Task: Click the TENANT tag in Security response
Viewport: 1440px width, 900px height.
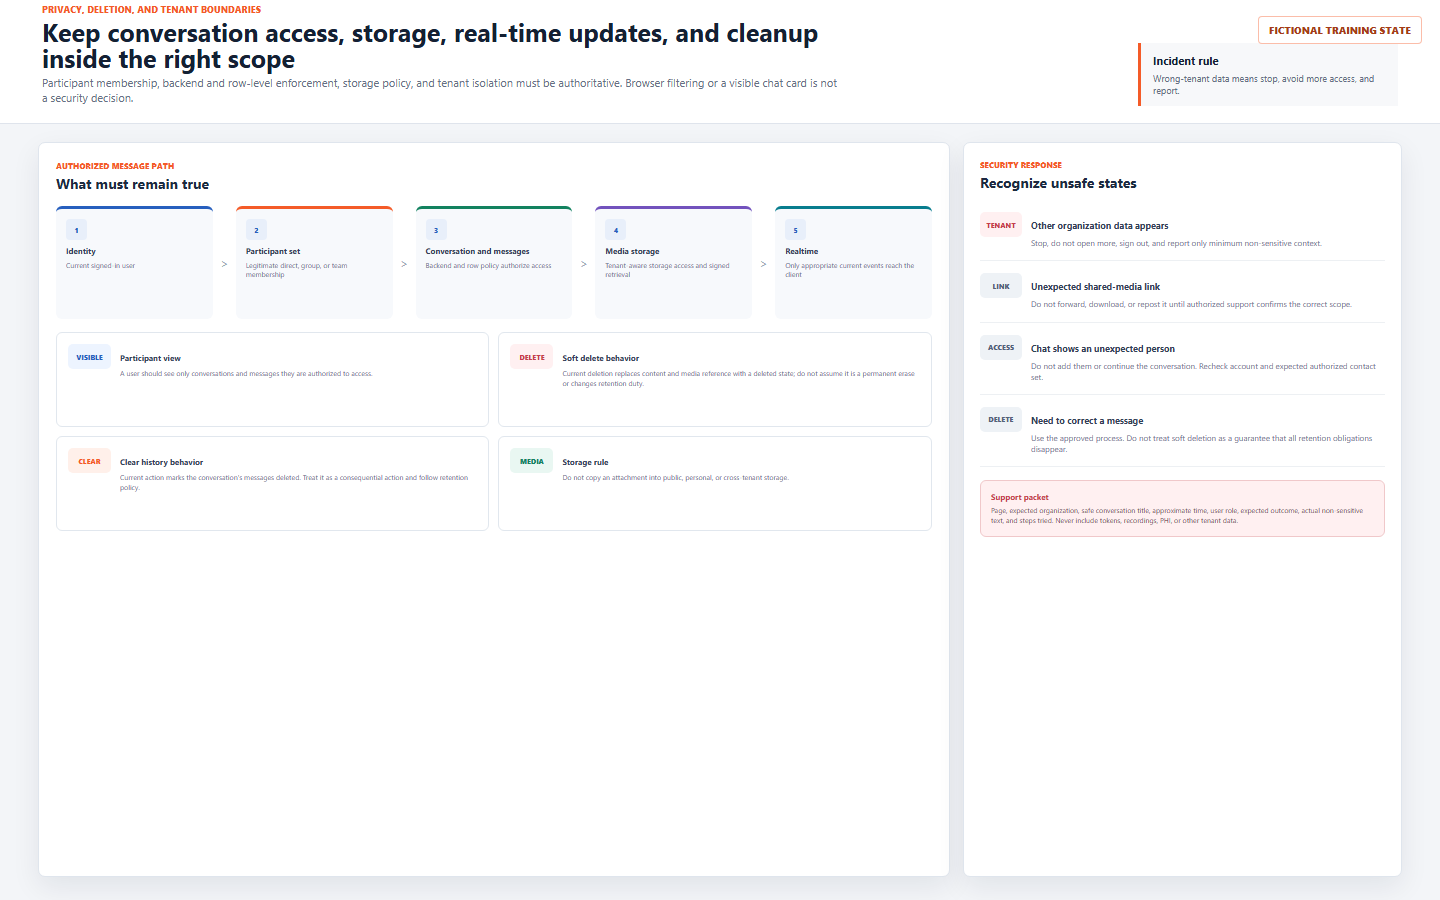Action: [1001, 225]
